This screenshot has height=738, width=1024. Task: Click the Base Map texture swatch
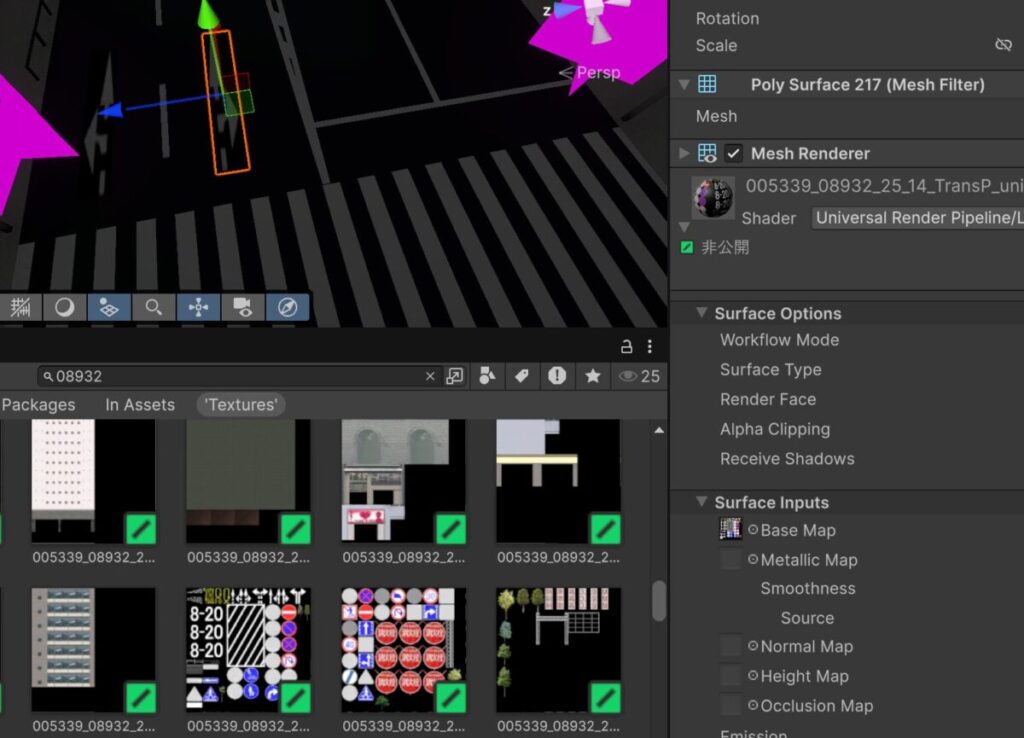pyautogui.click(x=731, y=530)
